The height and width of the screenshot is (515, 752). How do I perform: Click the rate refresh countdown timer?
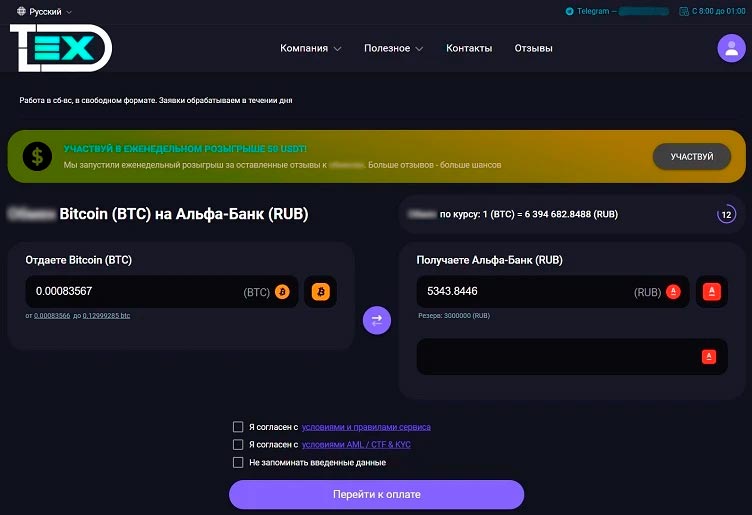pos(727,214)
